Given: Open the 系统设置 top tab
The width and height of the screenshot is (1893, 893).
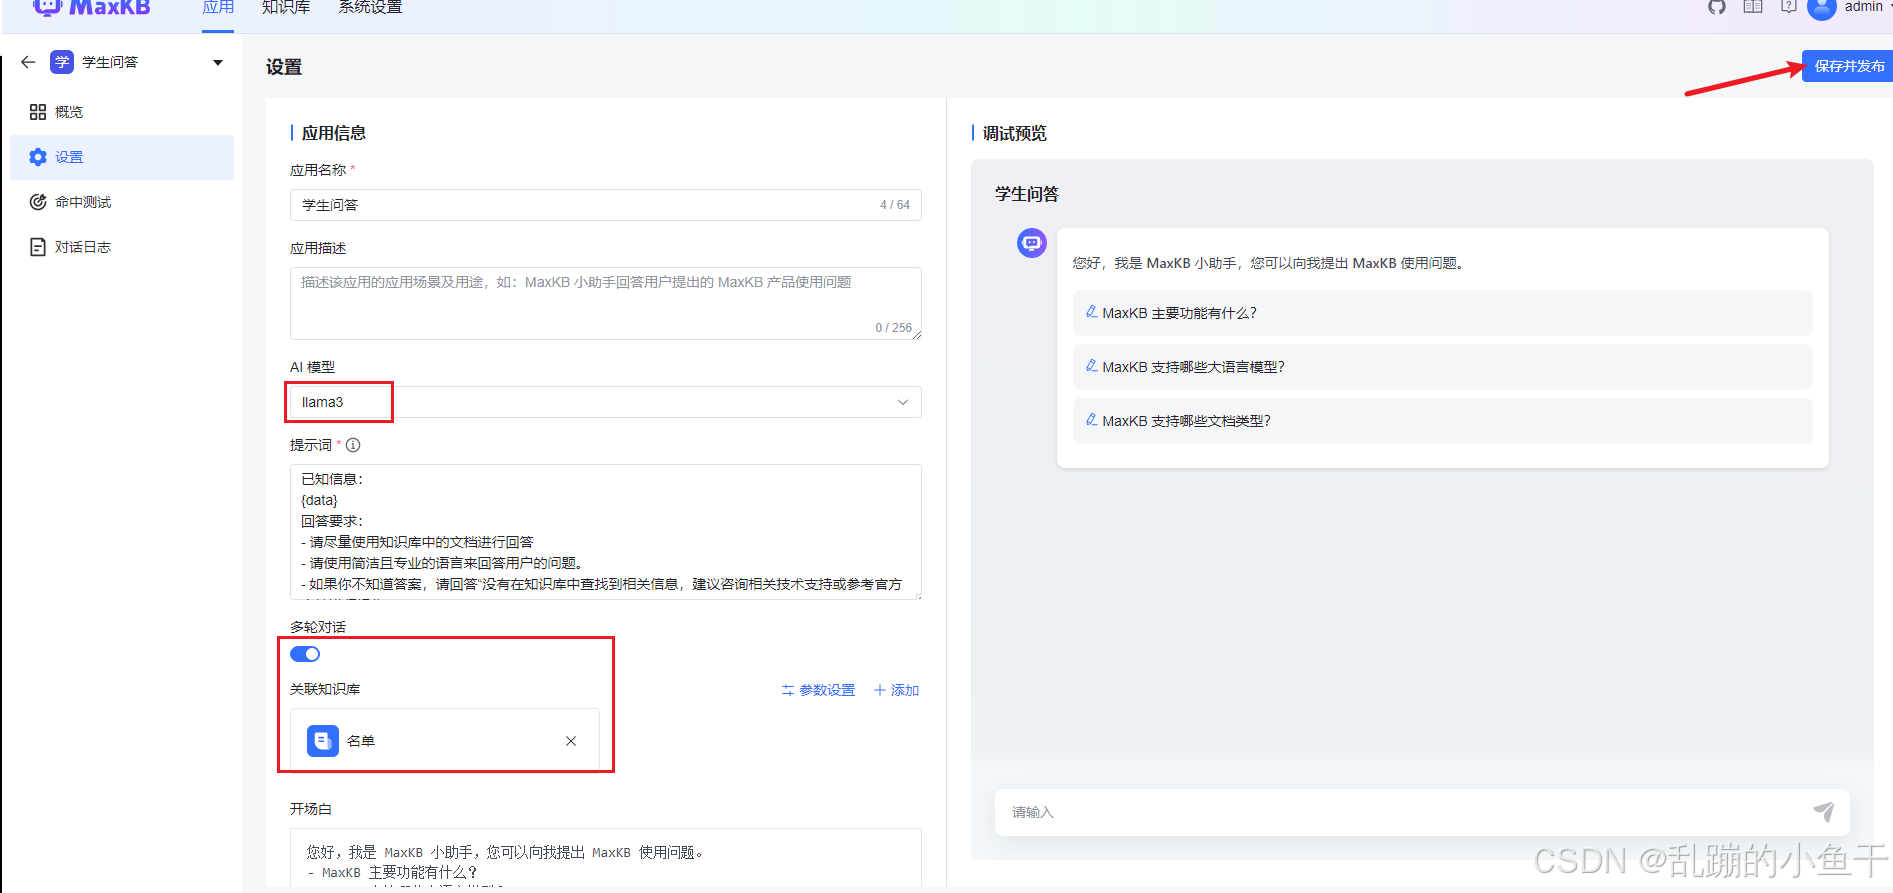Looking at the screenshot, I should click(370, 8).
